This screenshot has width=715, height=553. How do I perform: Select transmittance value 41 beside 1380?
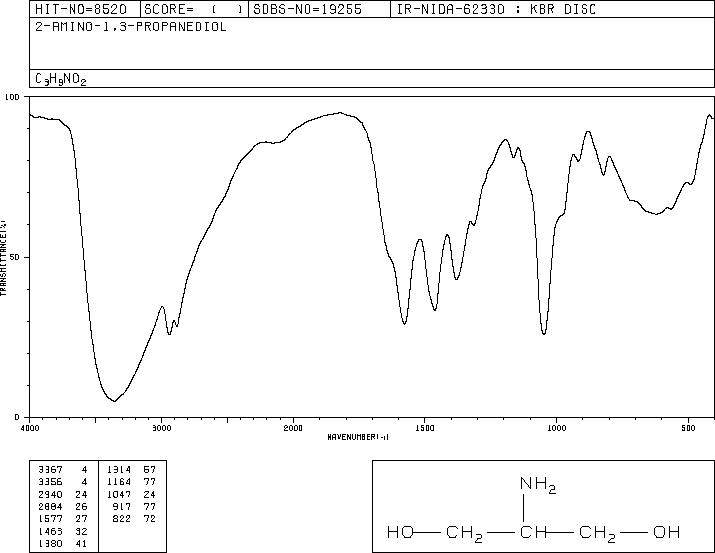pyautogui.click(x=81, y=544)
